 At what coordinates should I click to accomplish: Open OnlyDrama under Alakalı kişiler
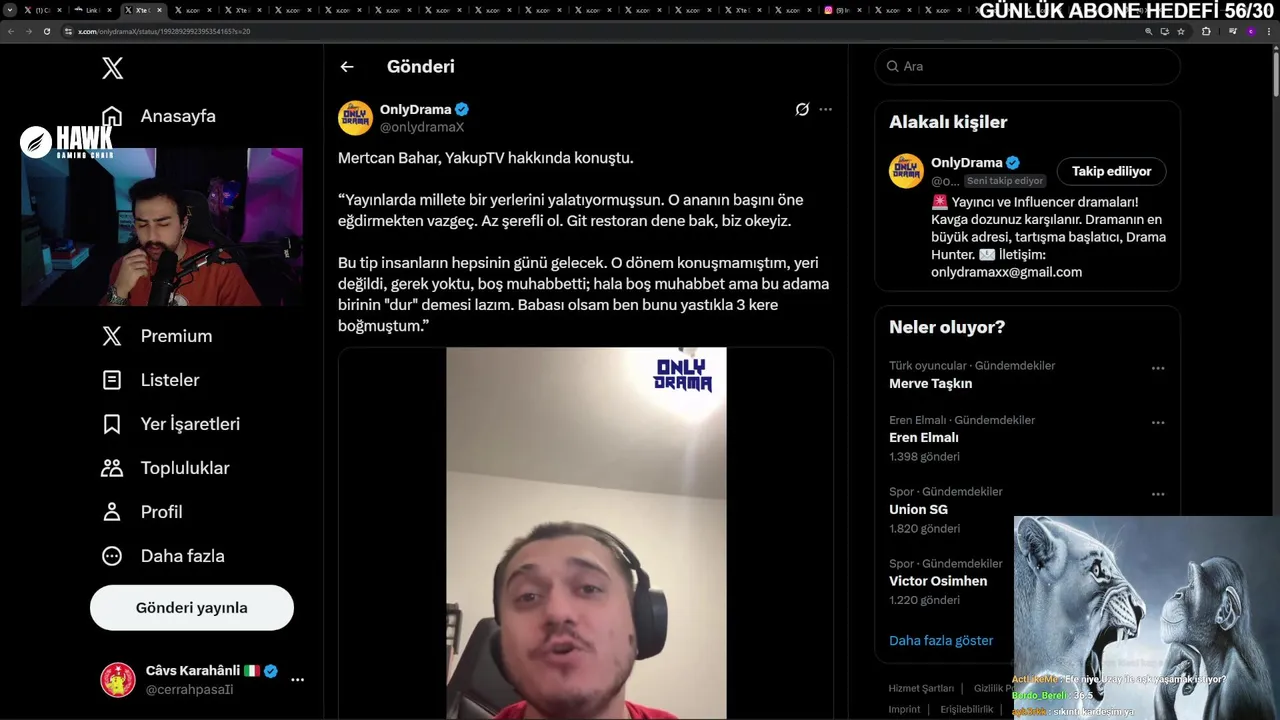pos(967,162)
